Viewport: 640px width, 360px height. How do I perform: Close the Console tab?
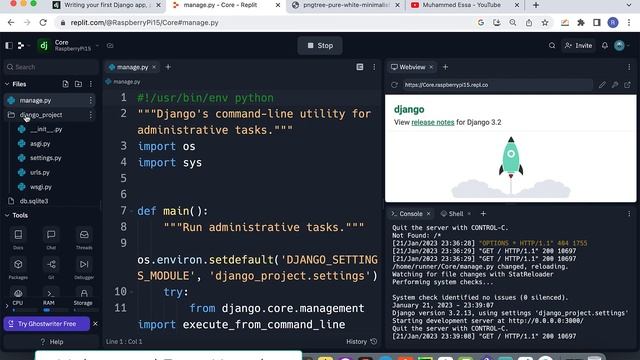click(429, 214)
